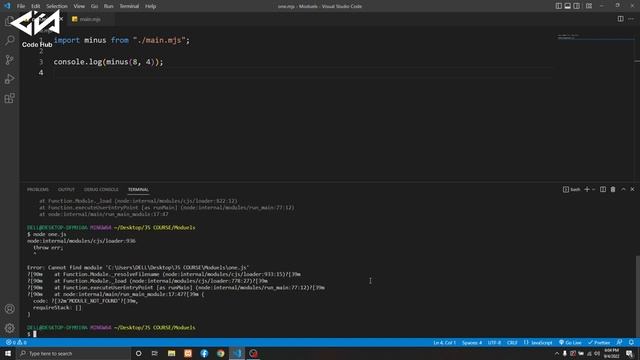640x360 pixels.
Task: Open the Search view in activity bar
Action: (9, 40)
